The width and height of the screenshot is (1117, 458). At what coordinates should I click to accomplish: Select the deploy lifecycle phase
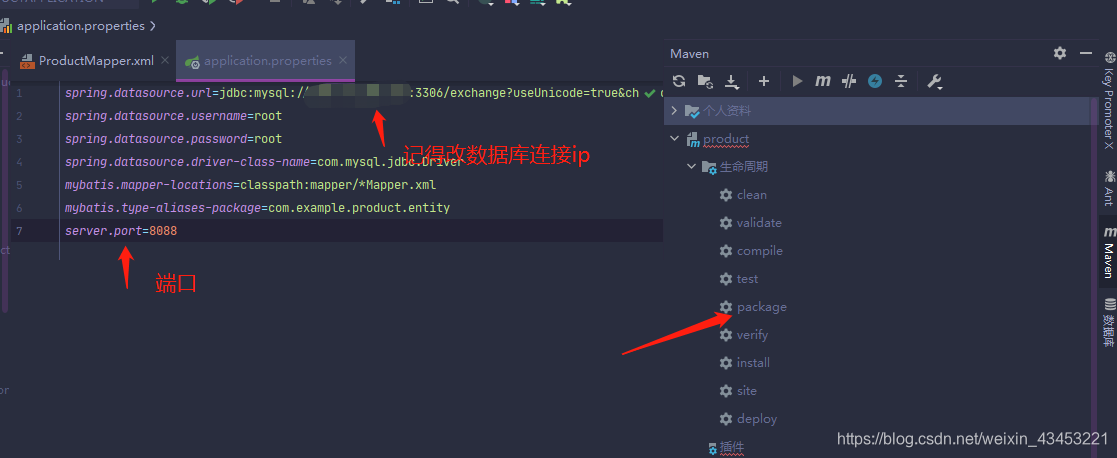click(757, 419)
